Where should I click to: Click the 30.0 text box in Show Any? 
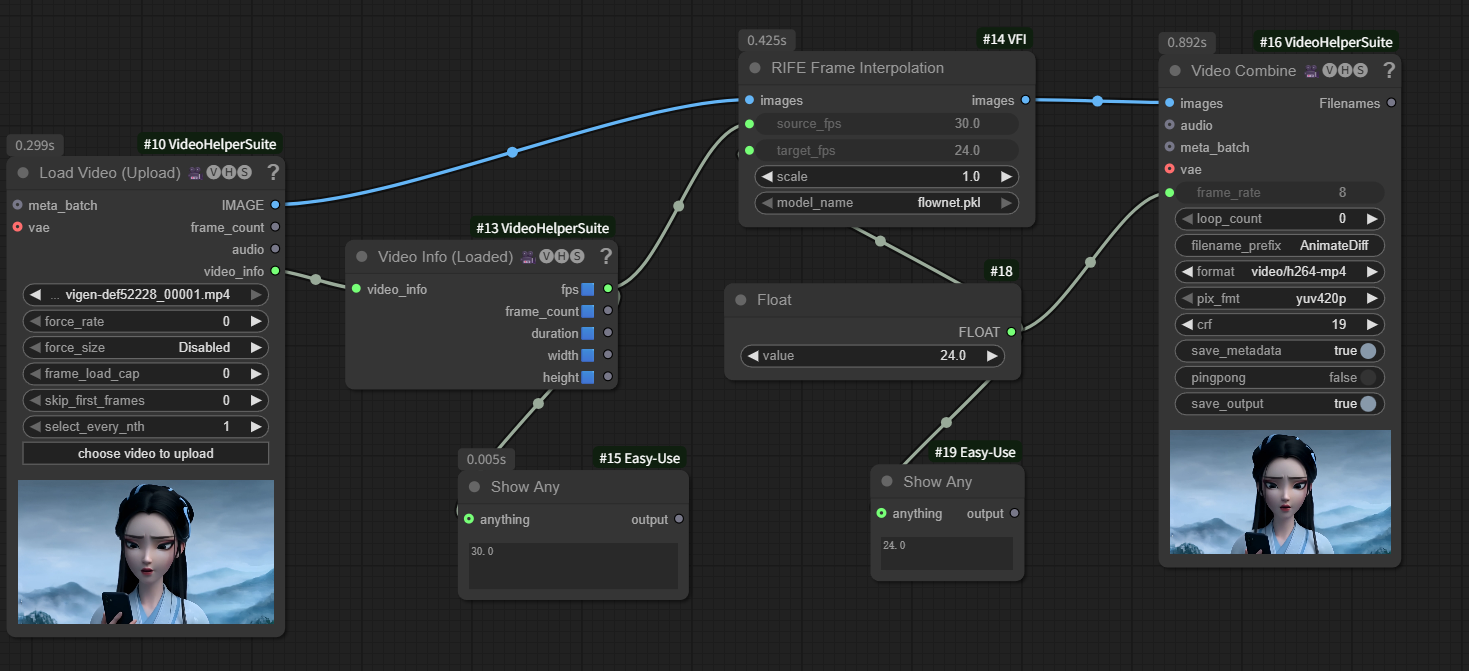574,566
